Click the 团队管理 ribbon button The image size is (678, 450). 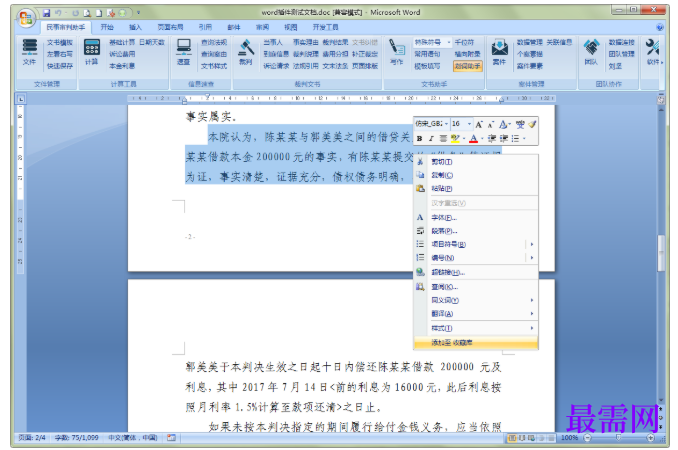point(621,54)
